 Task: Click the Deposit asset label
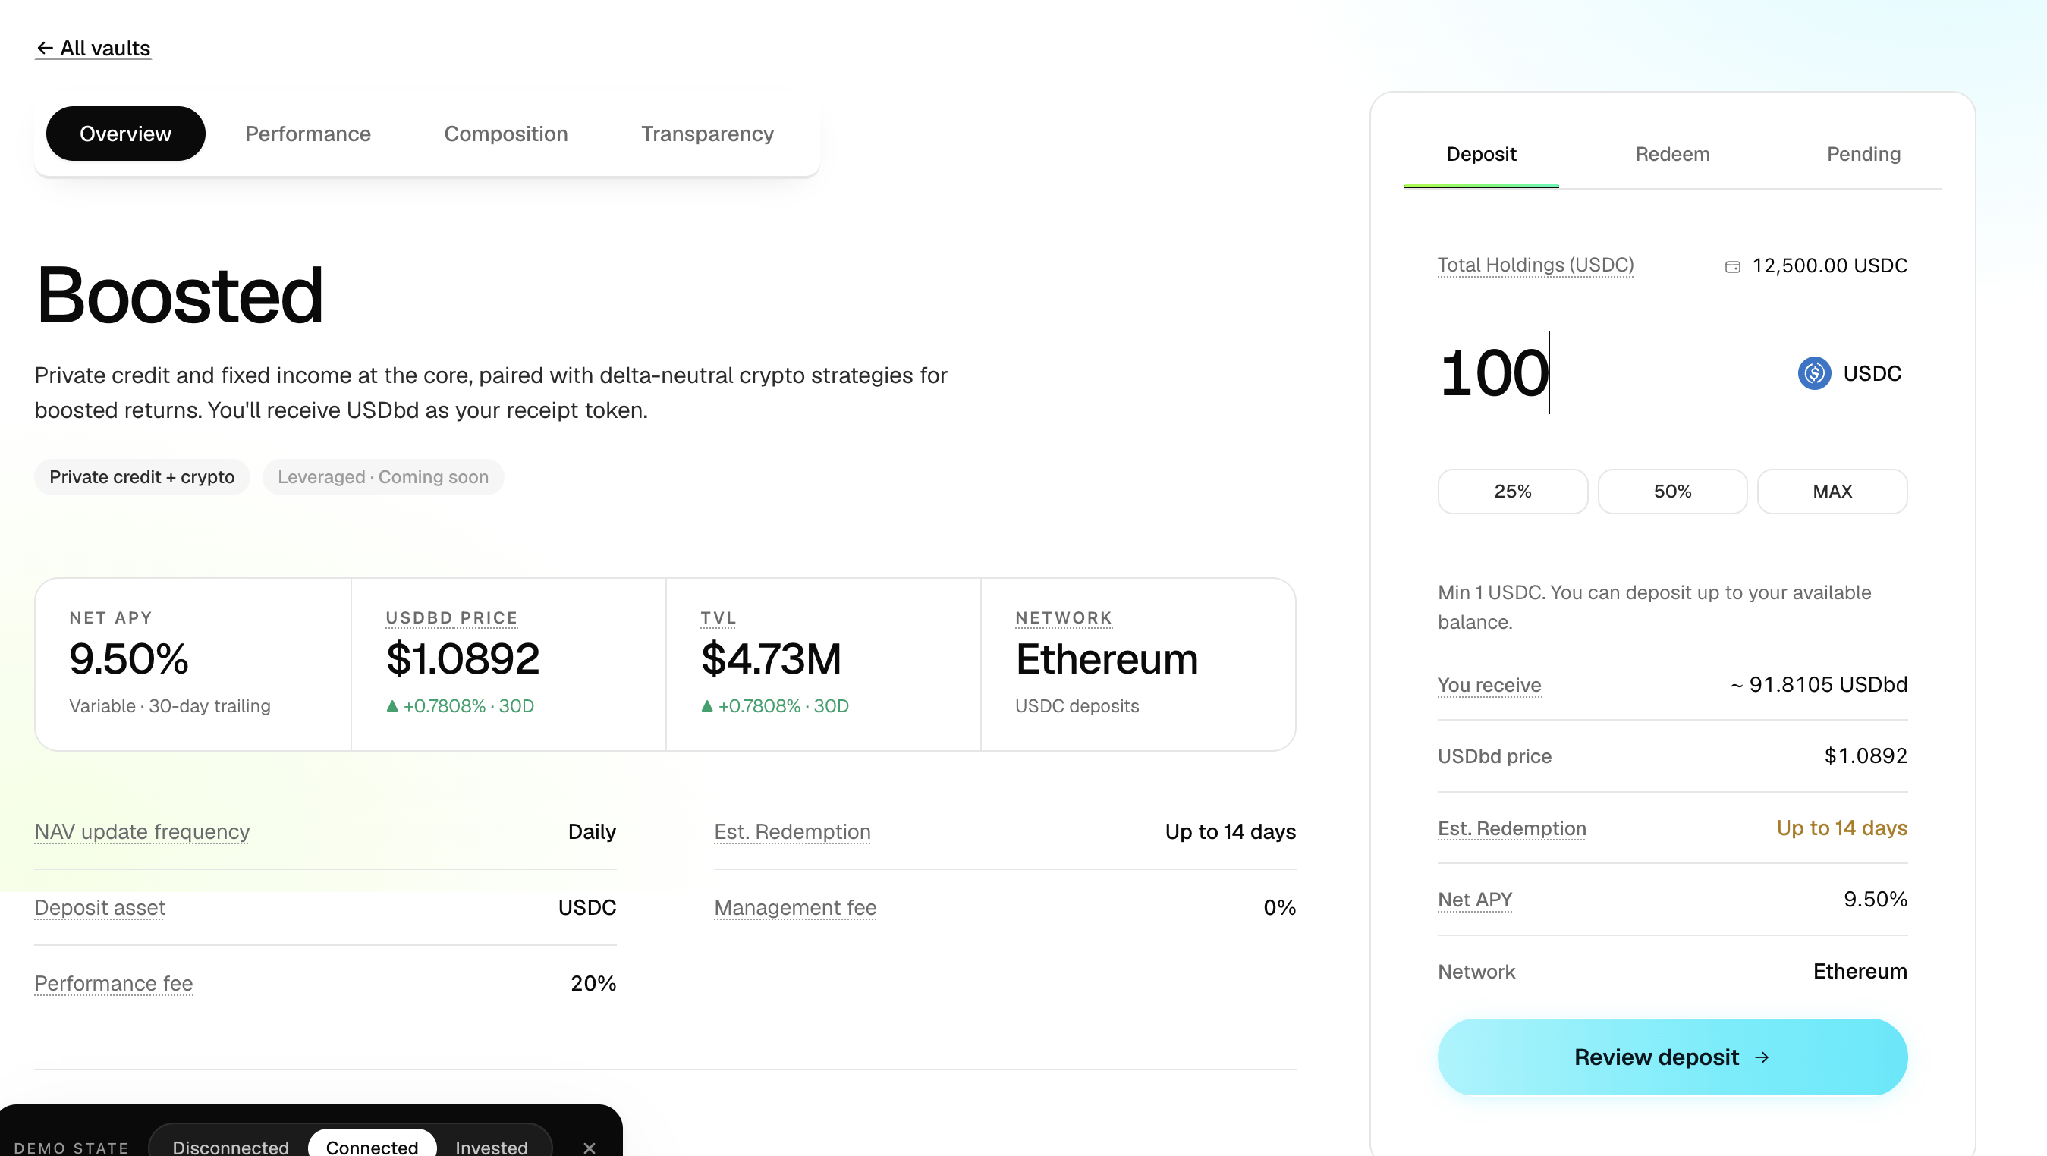[x=100, y=908]
